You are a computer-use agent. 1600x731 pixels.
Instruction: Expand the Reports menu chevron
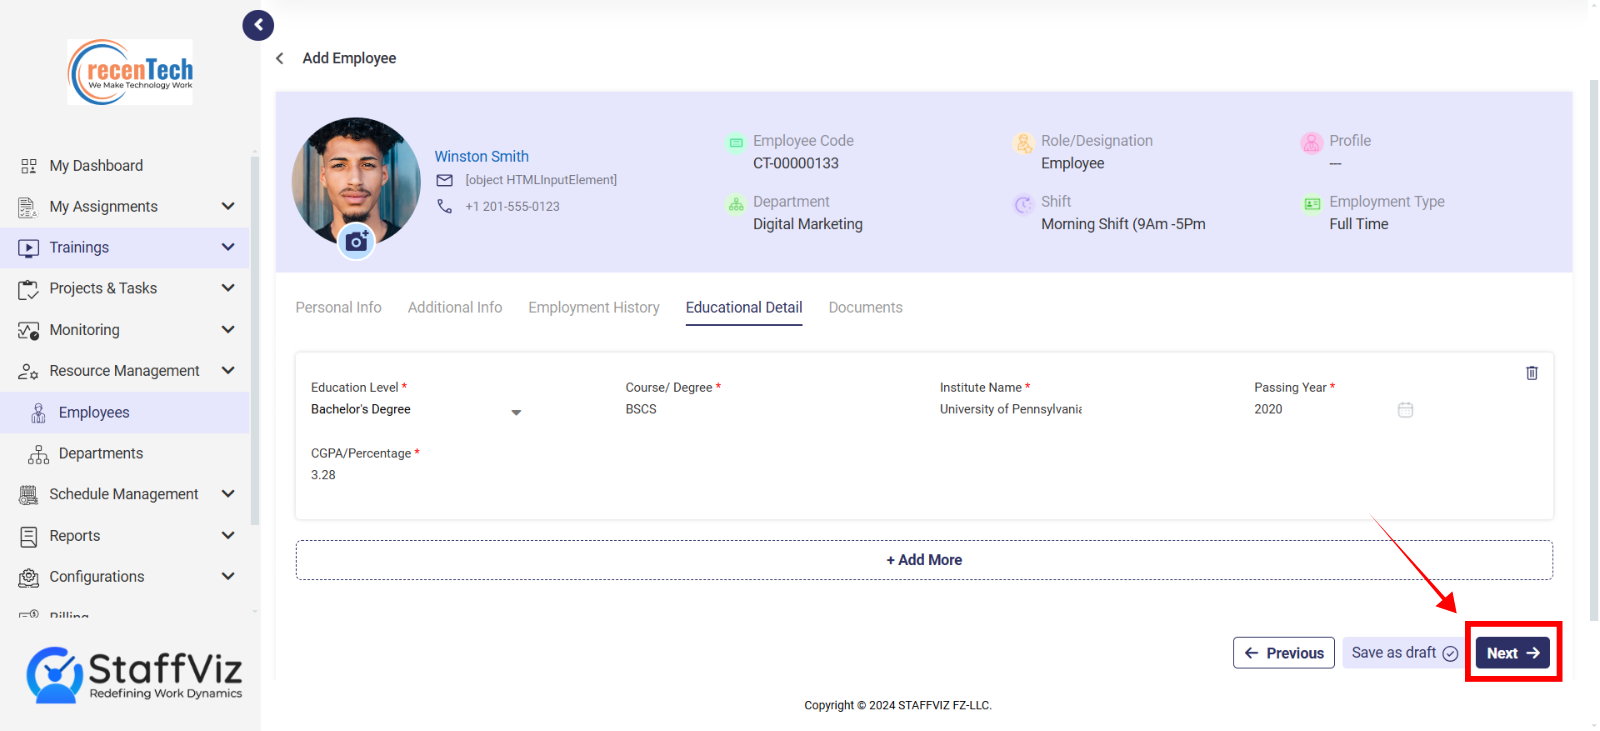click(228, 535)
